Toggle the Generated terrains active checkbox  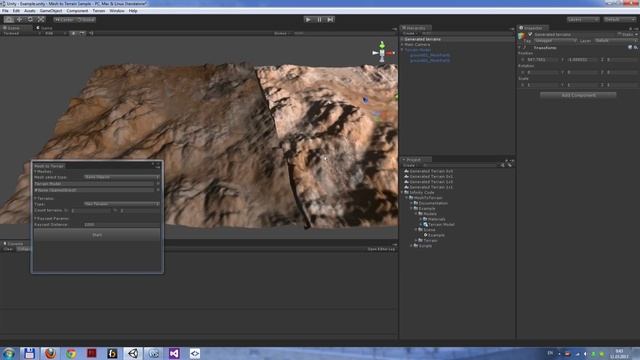pos(530,34)
